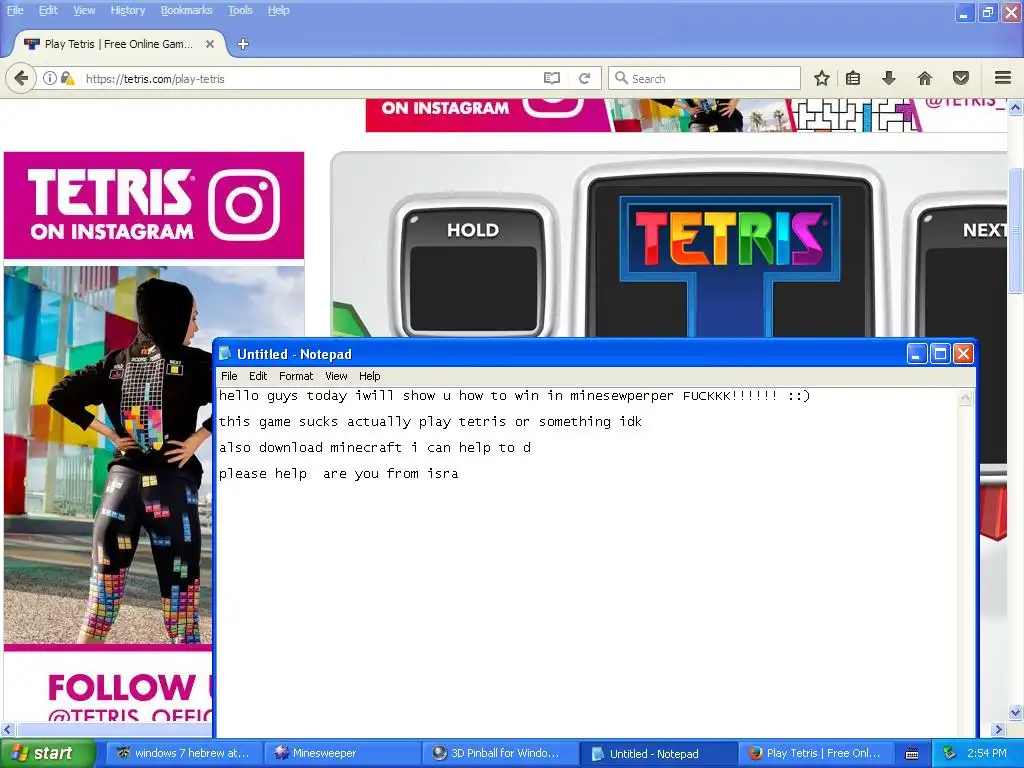This screenshot has width=1024, height=768.
Task: Click the text line 'this game sucks actually'
Action: pyautogui.click(x=430, y=422)
